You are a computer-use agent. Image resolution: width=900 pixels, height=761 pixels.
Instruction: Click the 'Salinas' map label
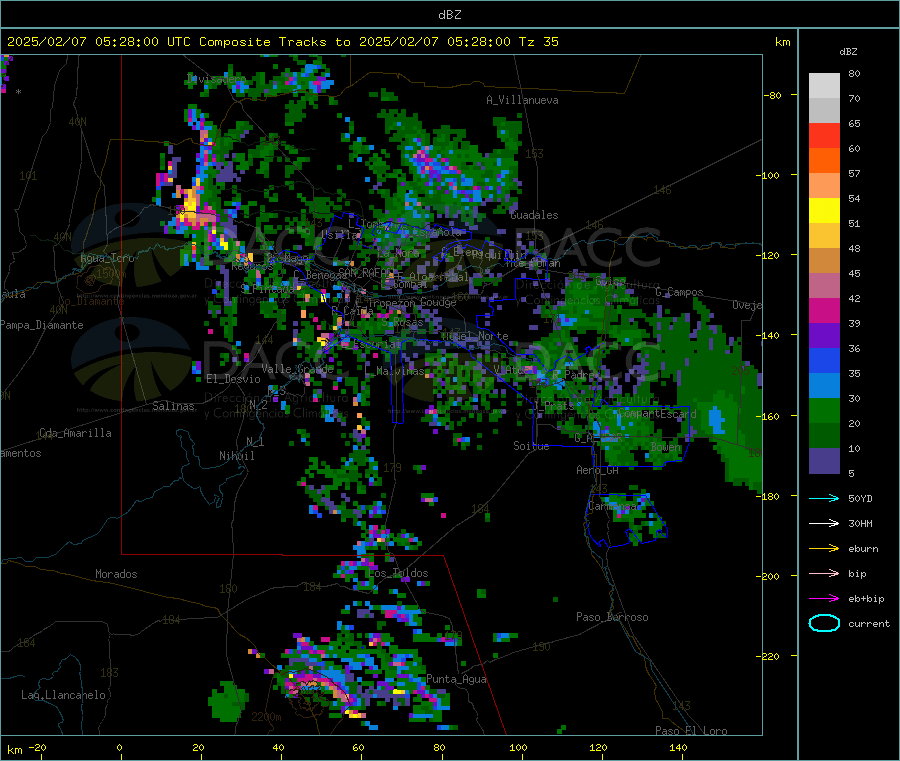[173, 406]
